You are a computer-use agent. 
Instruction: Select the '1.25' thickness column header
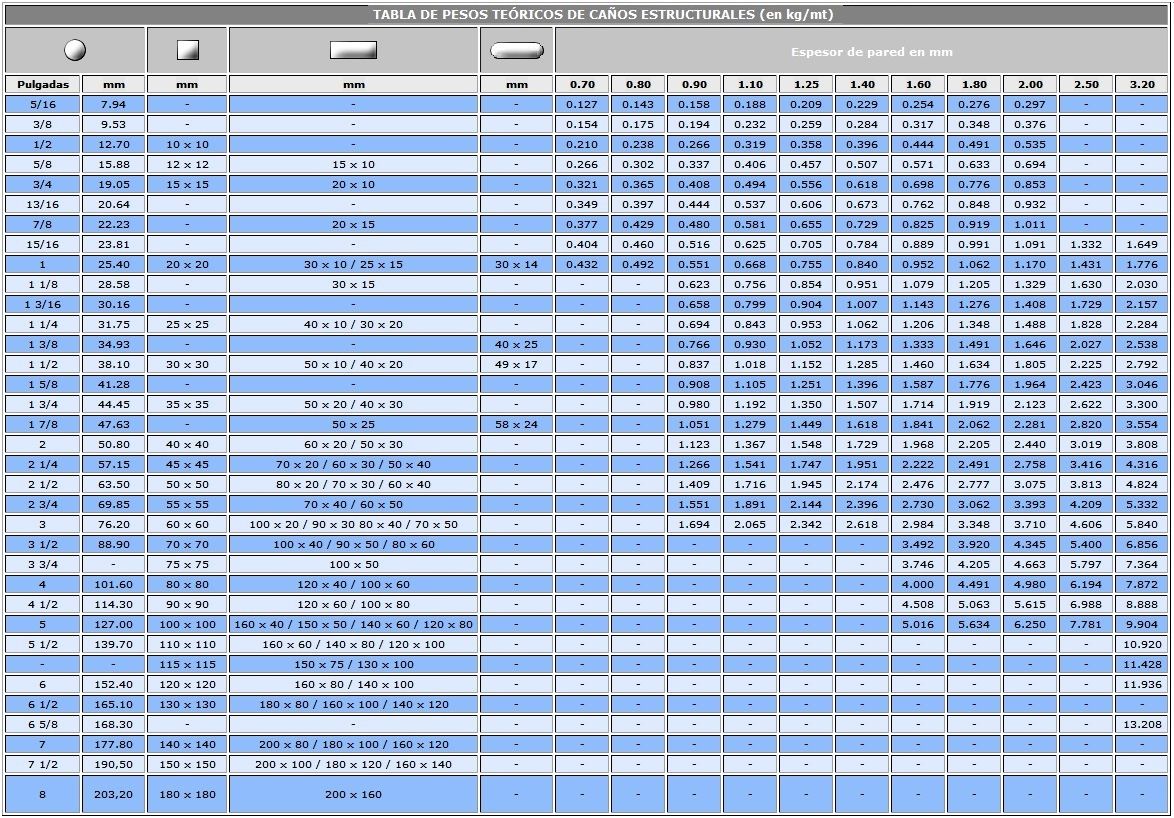806,85
